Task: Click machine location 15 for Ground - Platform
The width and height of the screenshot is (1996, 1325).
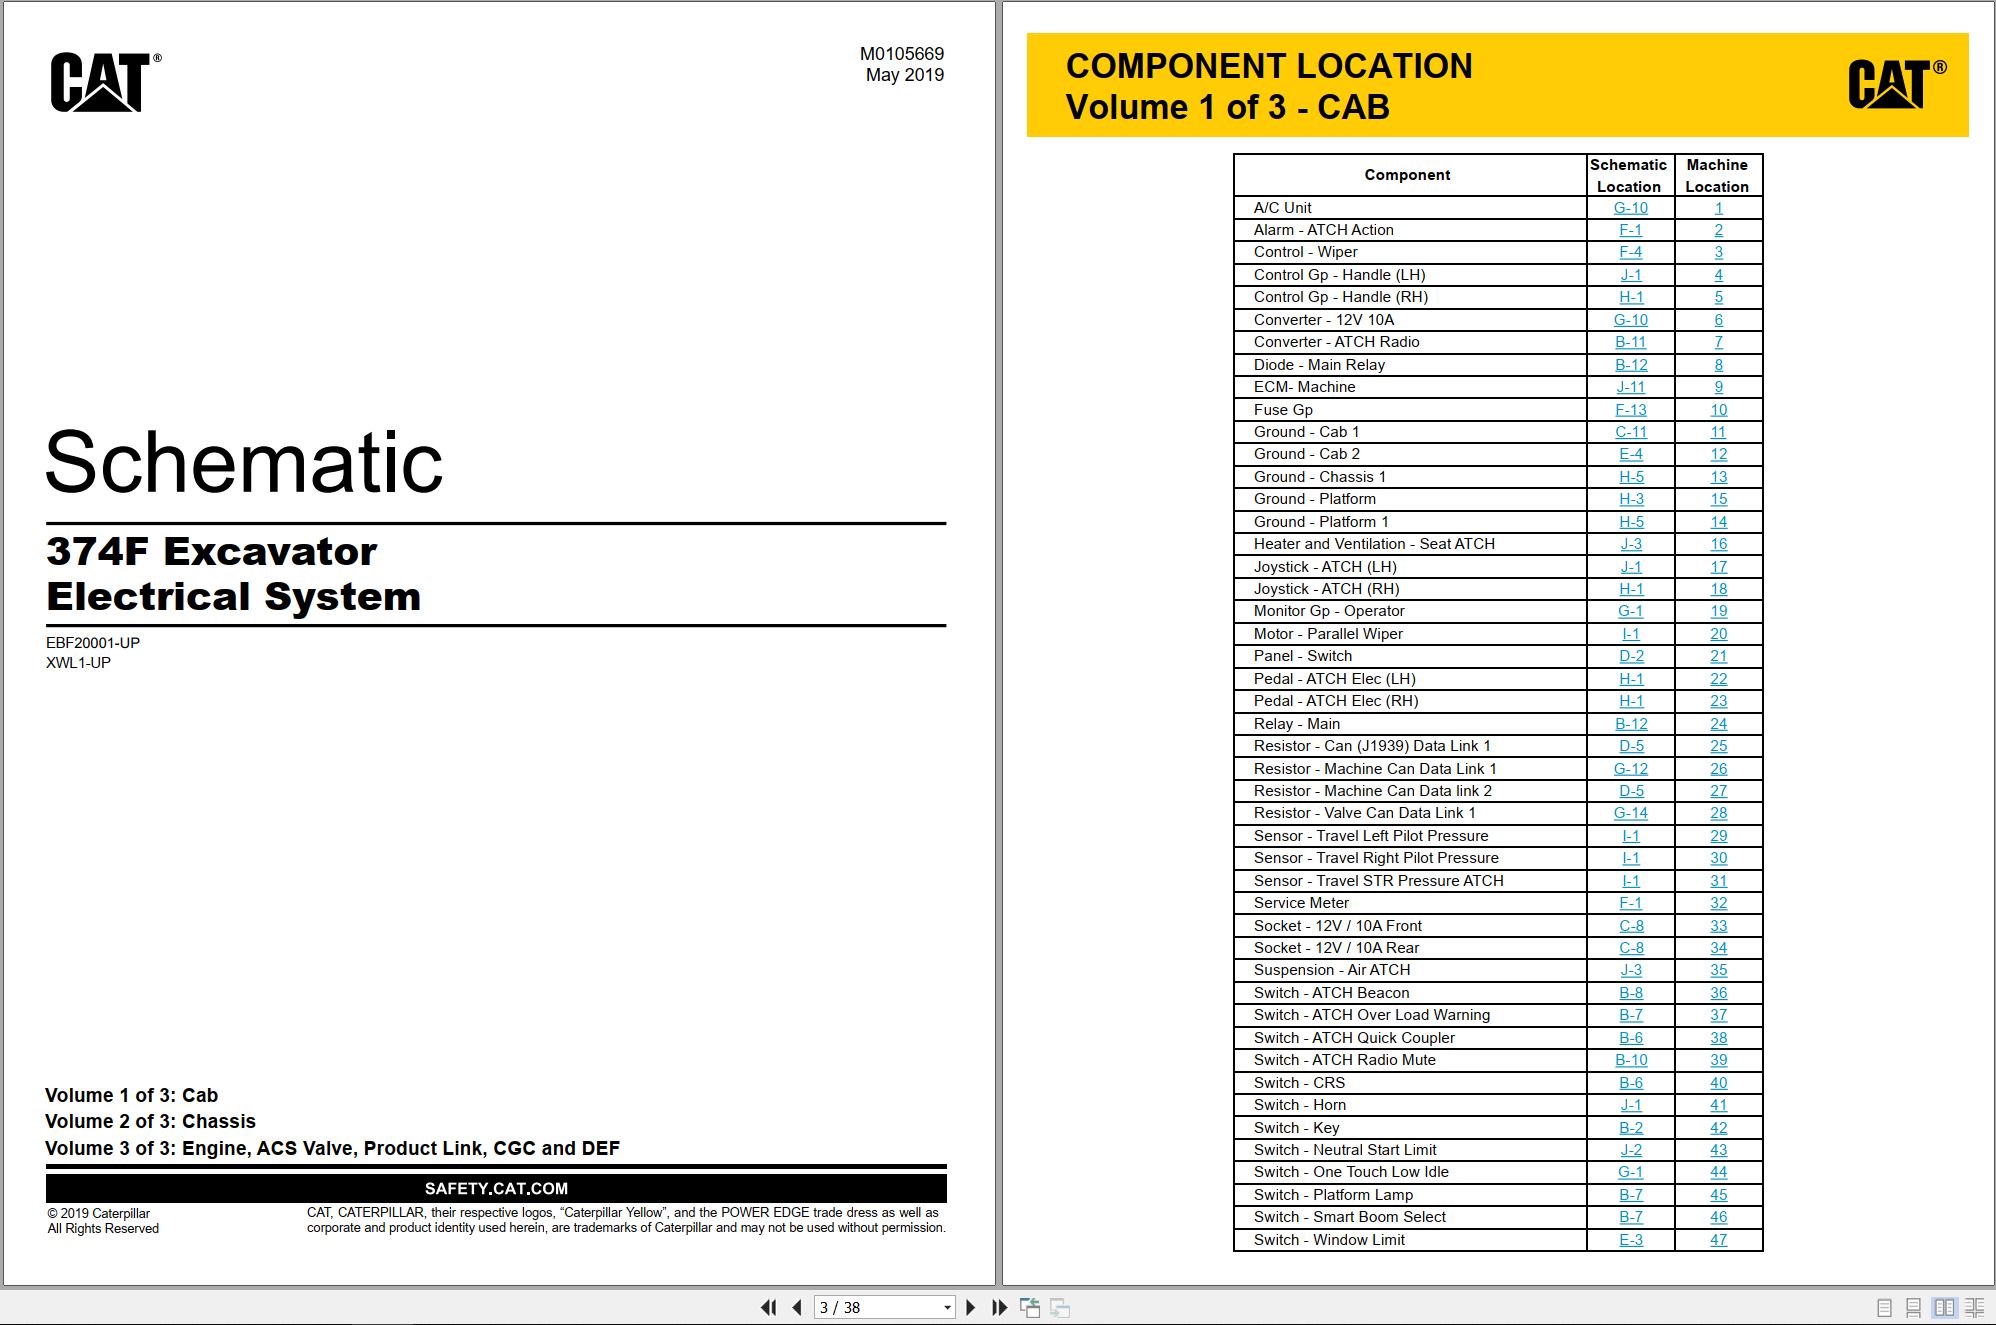Action: point(1719,499)
